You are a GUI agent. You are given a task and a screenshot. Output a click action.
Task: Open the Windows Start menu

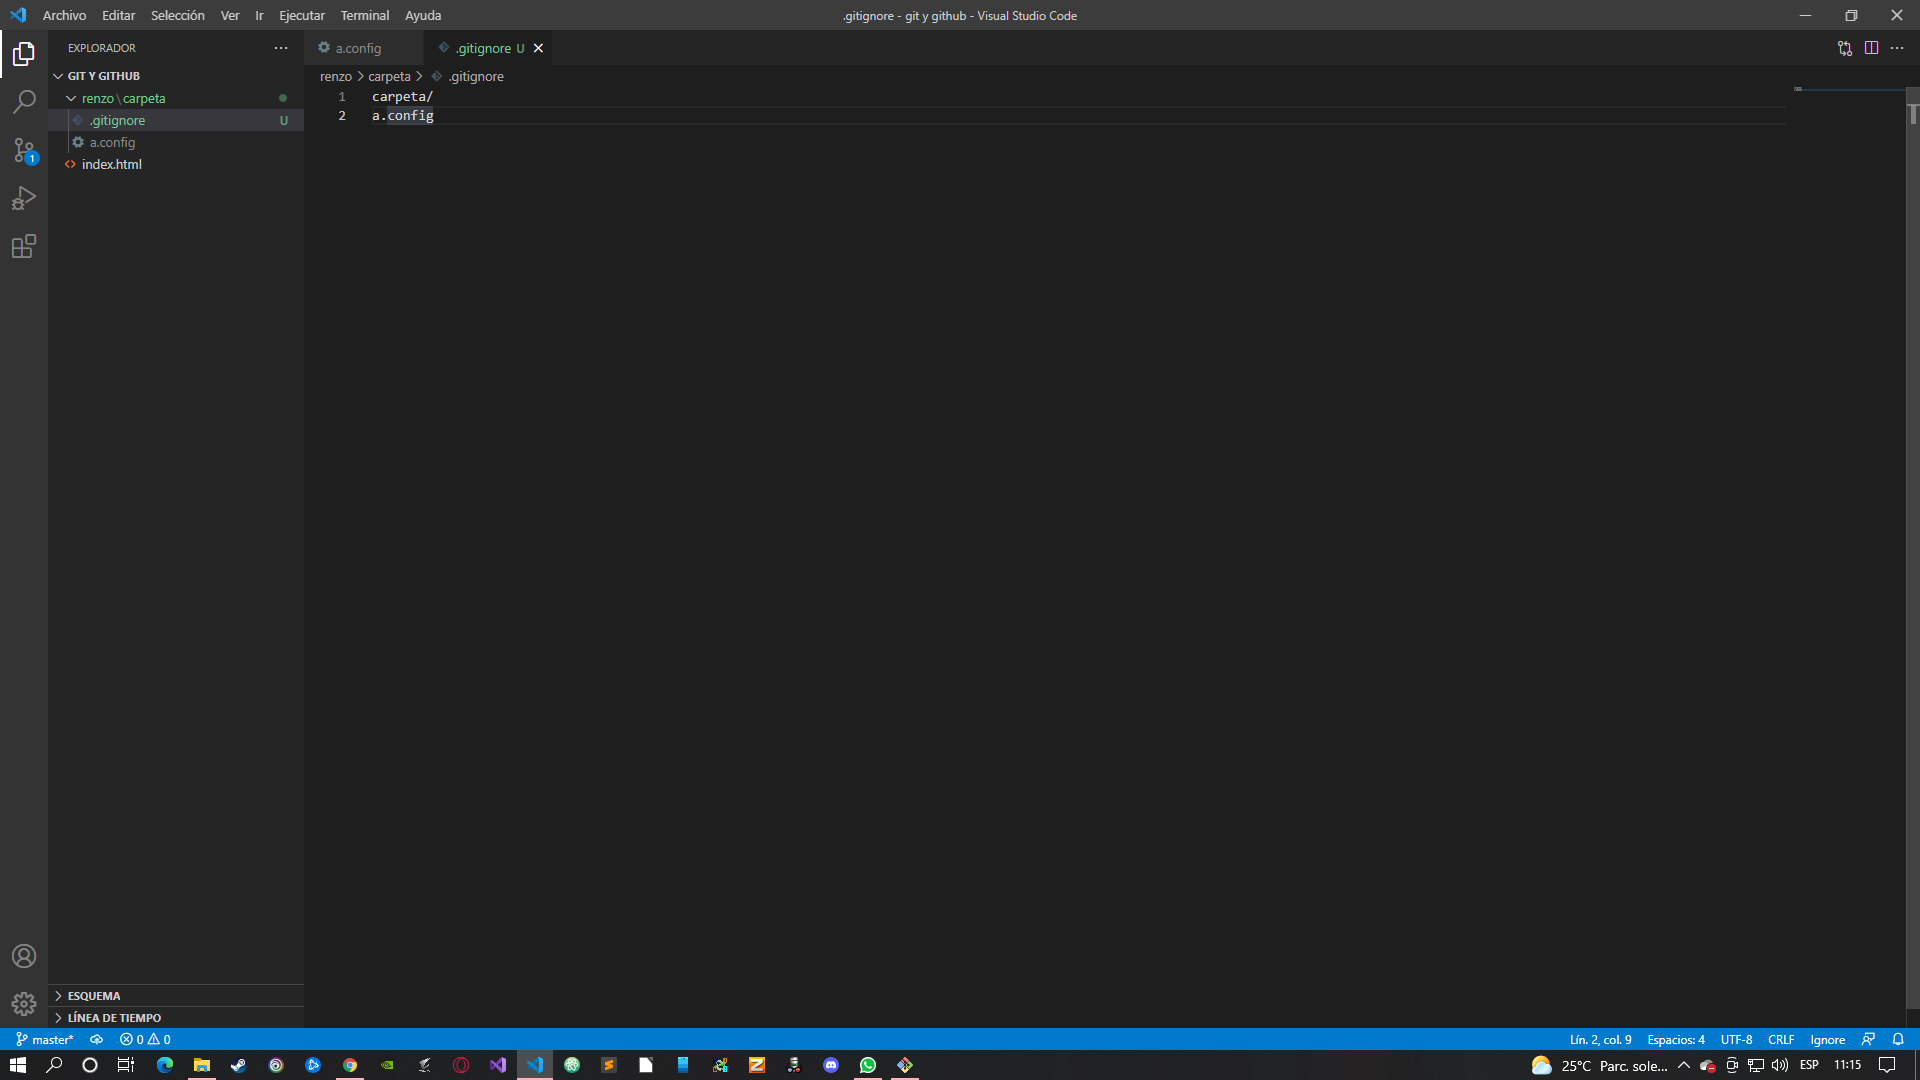click(x=17, y=1065)
